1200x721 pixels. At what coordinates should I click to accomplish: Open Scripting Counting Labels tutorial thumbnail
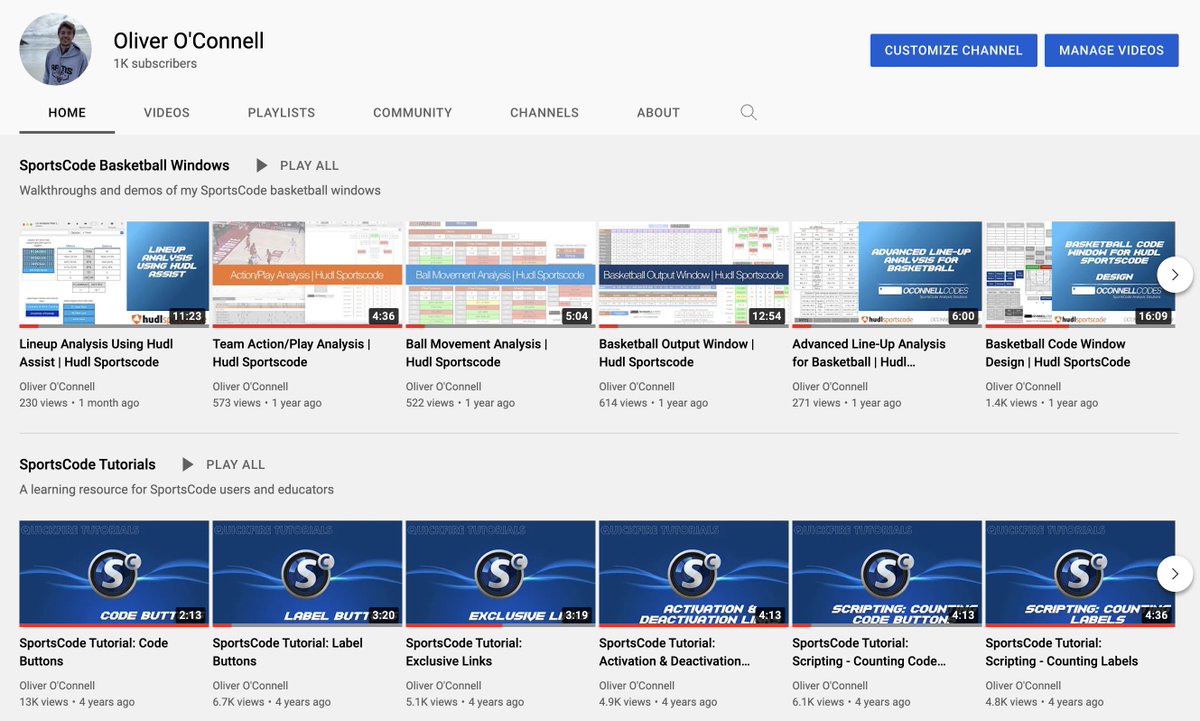pos(1080,574)
